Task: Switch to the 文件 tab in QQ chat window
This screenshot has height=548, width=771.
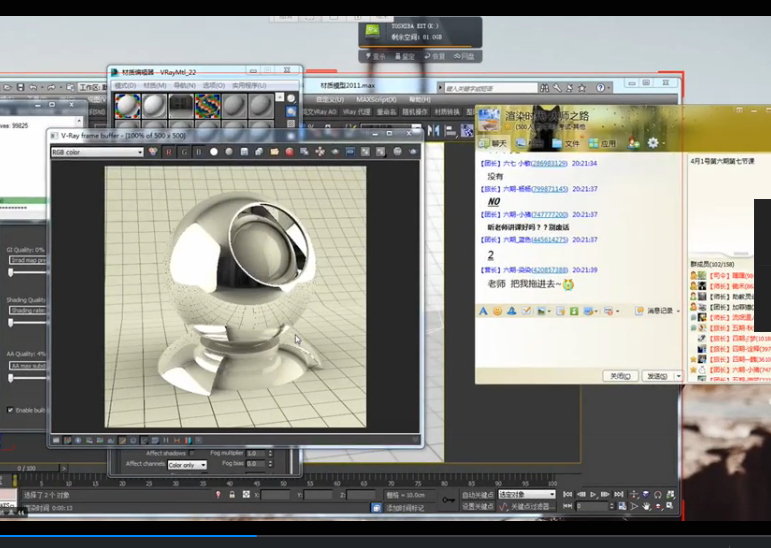Action: (x=566, y=144)
